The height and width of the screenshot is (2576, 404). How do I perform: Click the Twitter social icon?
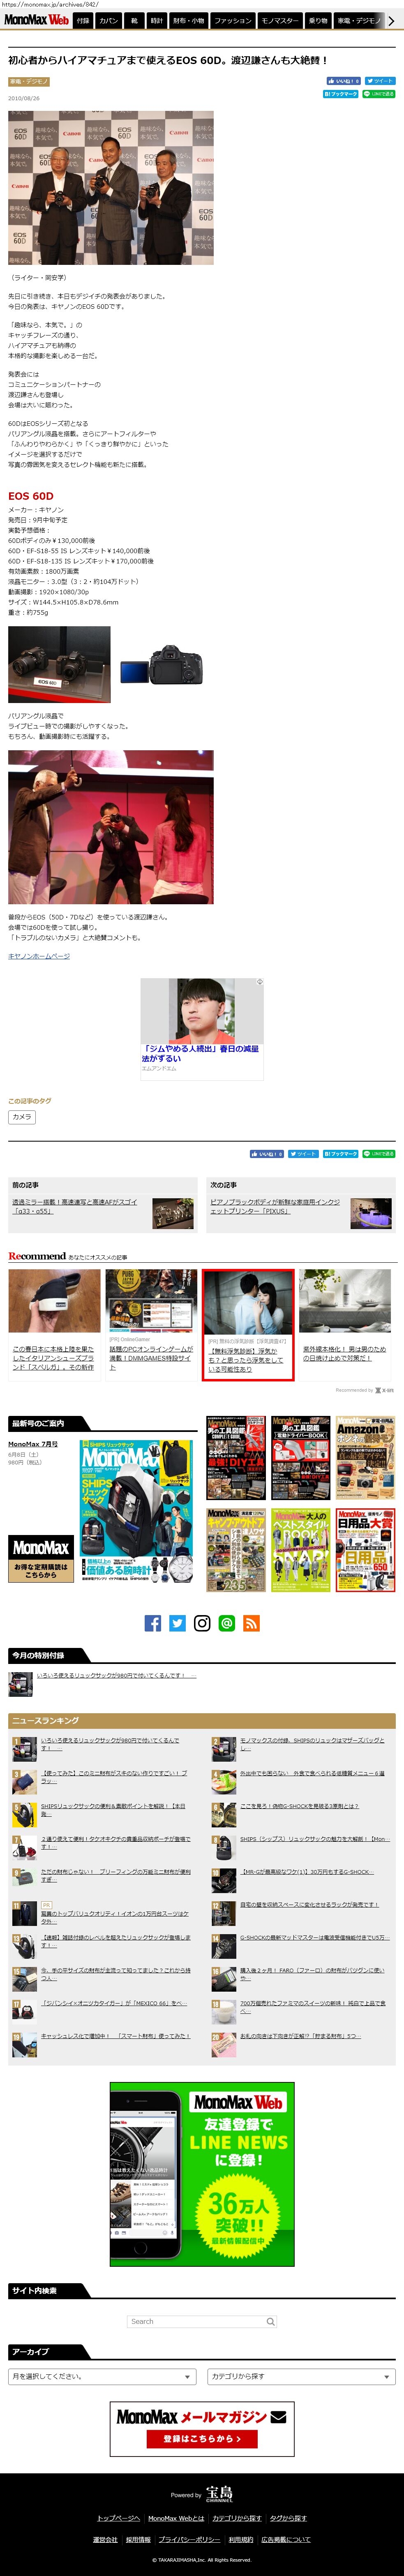(x=177, y=1623)
